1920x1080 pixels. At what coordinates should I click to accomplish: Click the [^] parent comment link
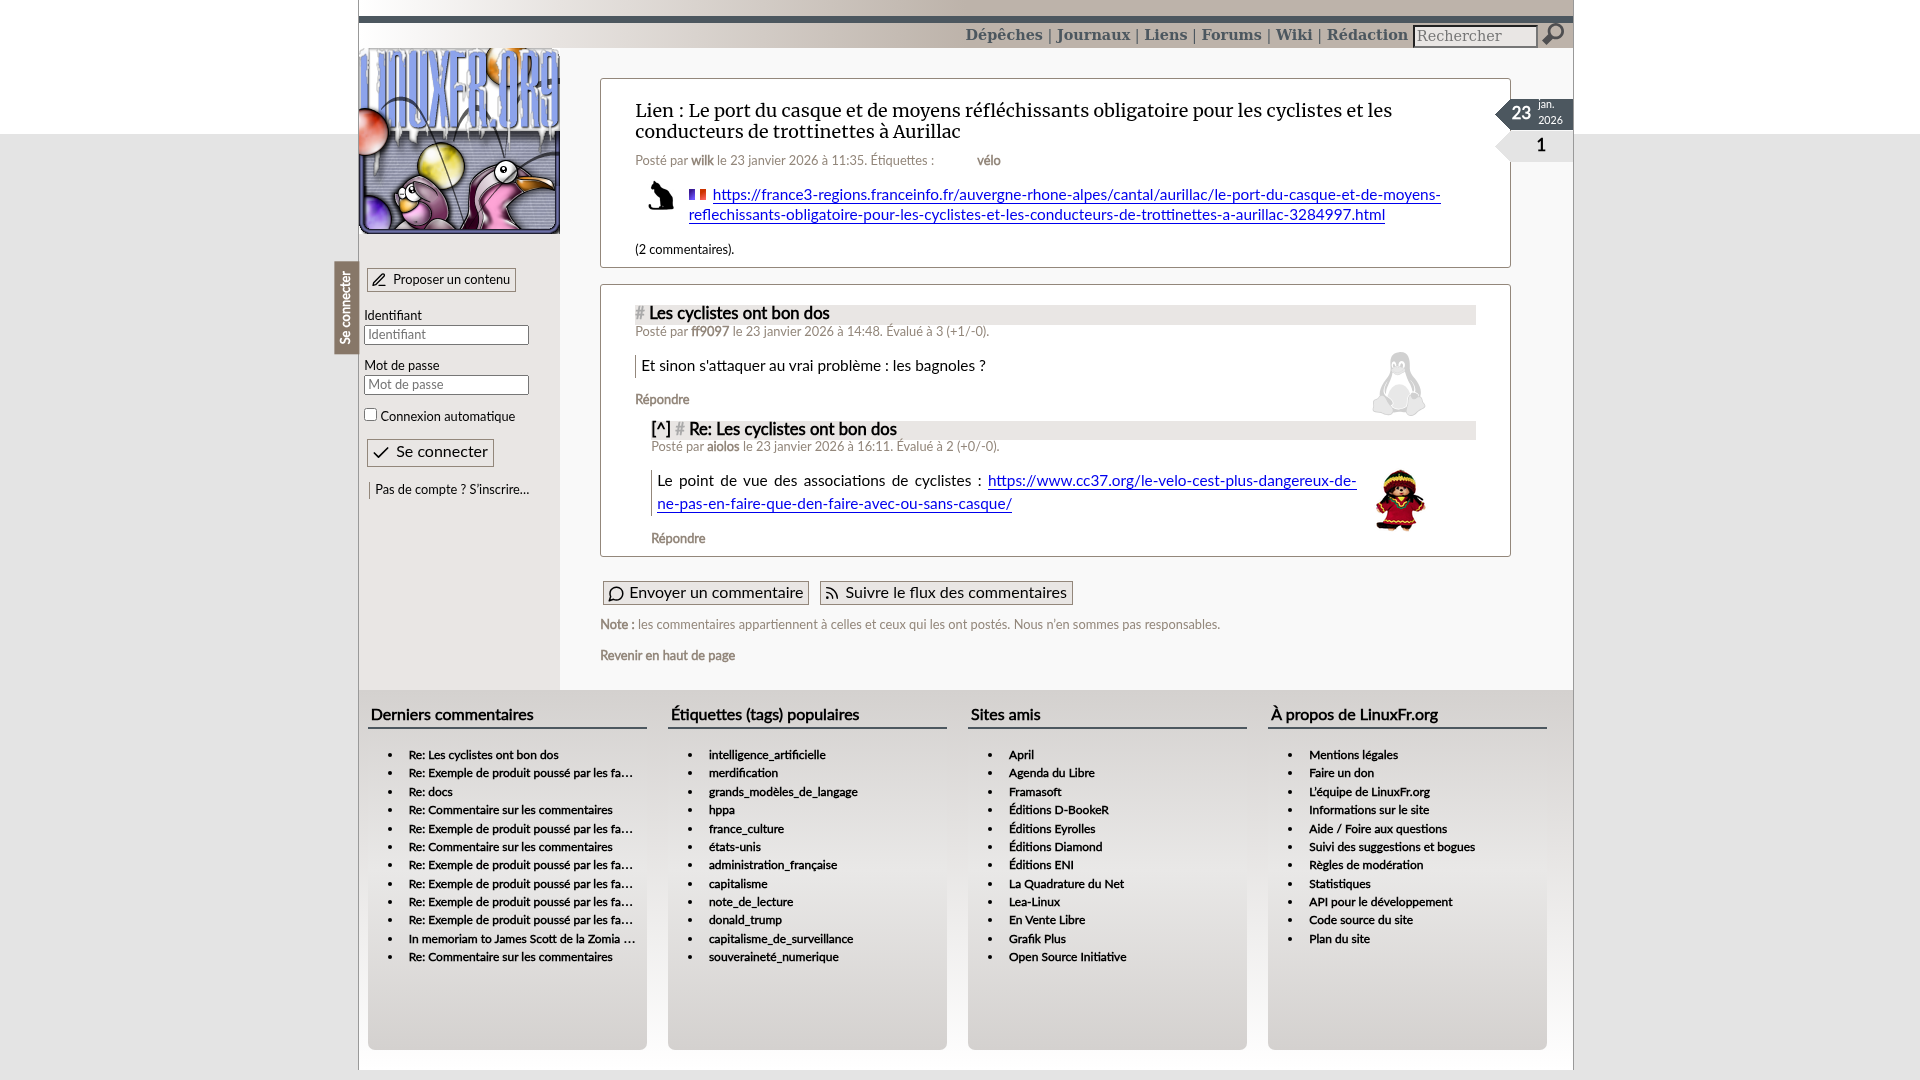tap(661, 430)
